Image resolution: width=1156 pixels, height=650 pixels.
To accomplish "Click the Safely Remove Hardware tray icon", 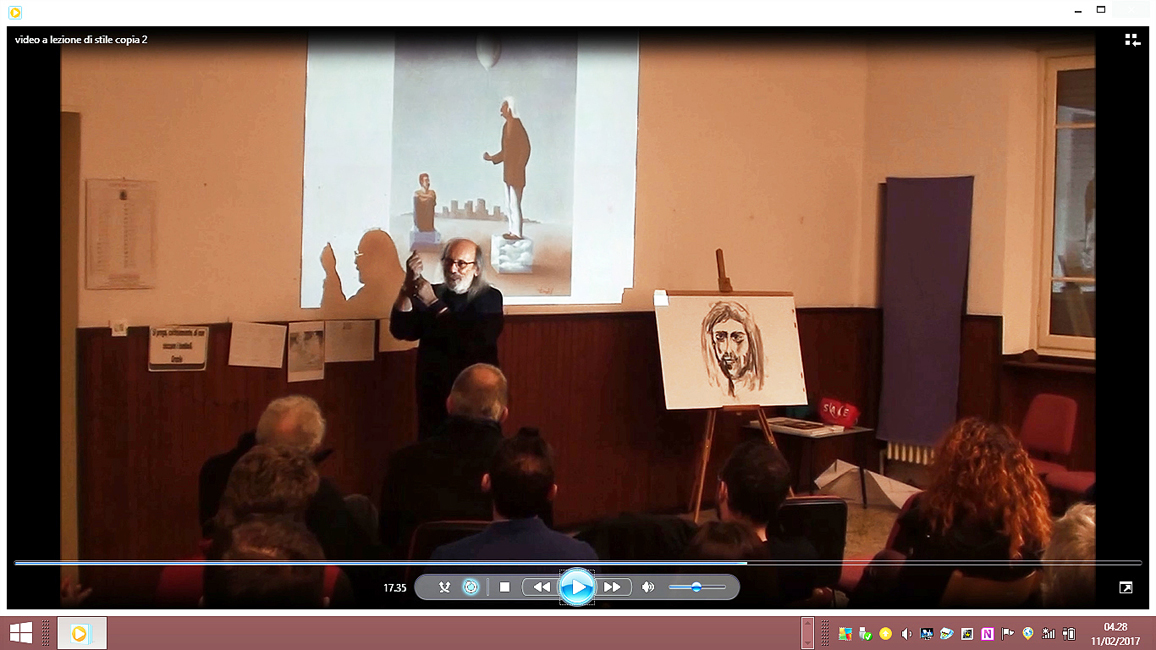I will click(866, 634).
